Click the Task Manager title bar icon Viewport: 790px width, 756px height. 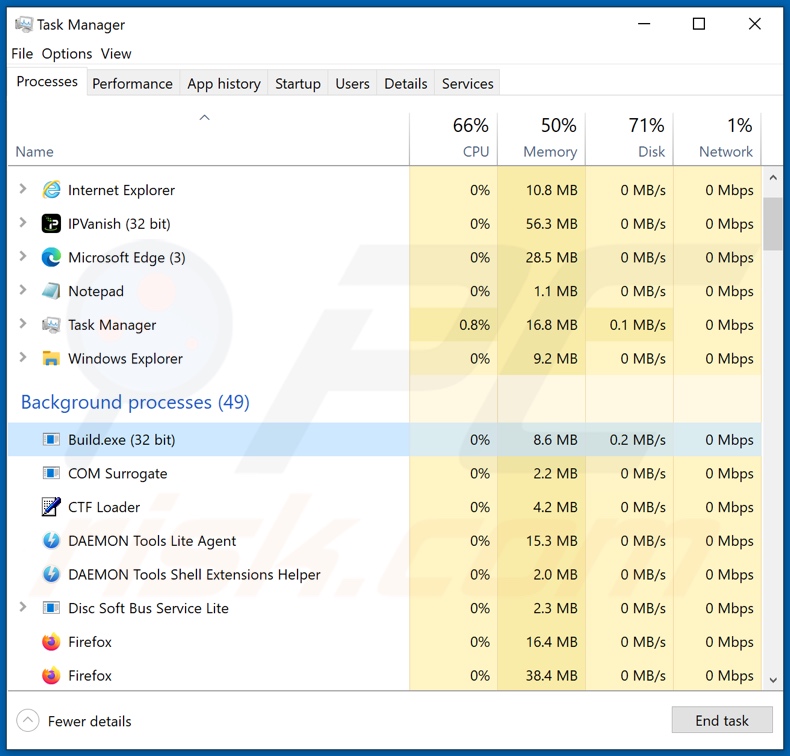(x=23, y=24)
